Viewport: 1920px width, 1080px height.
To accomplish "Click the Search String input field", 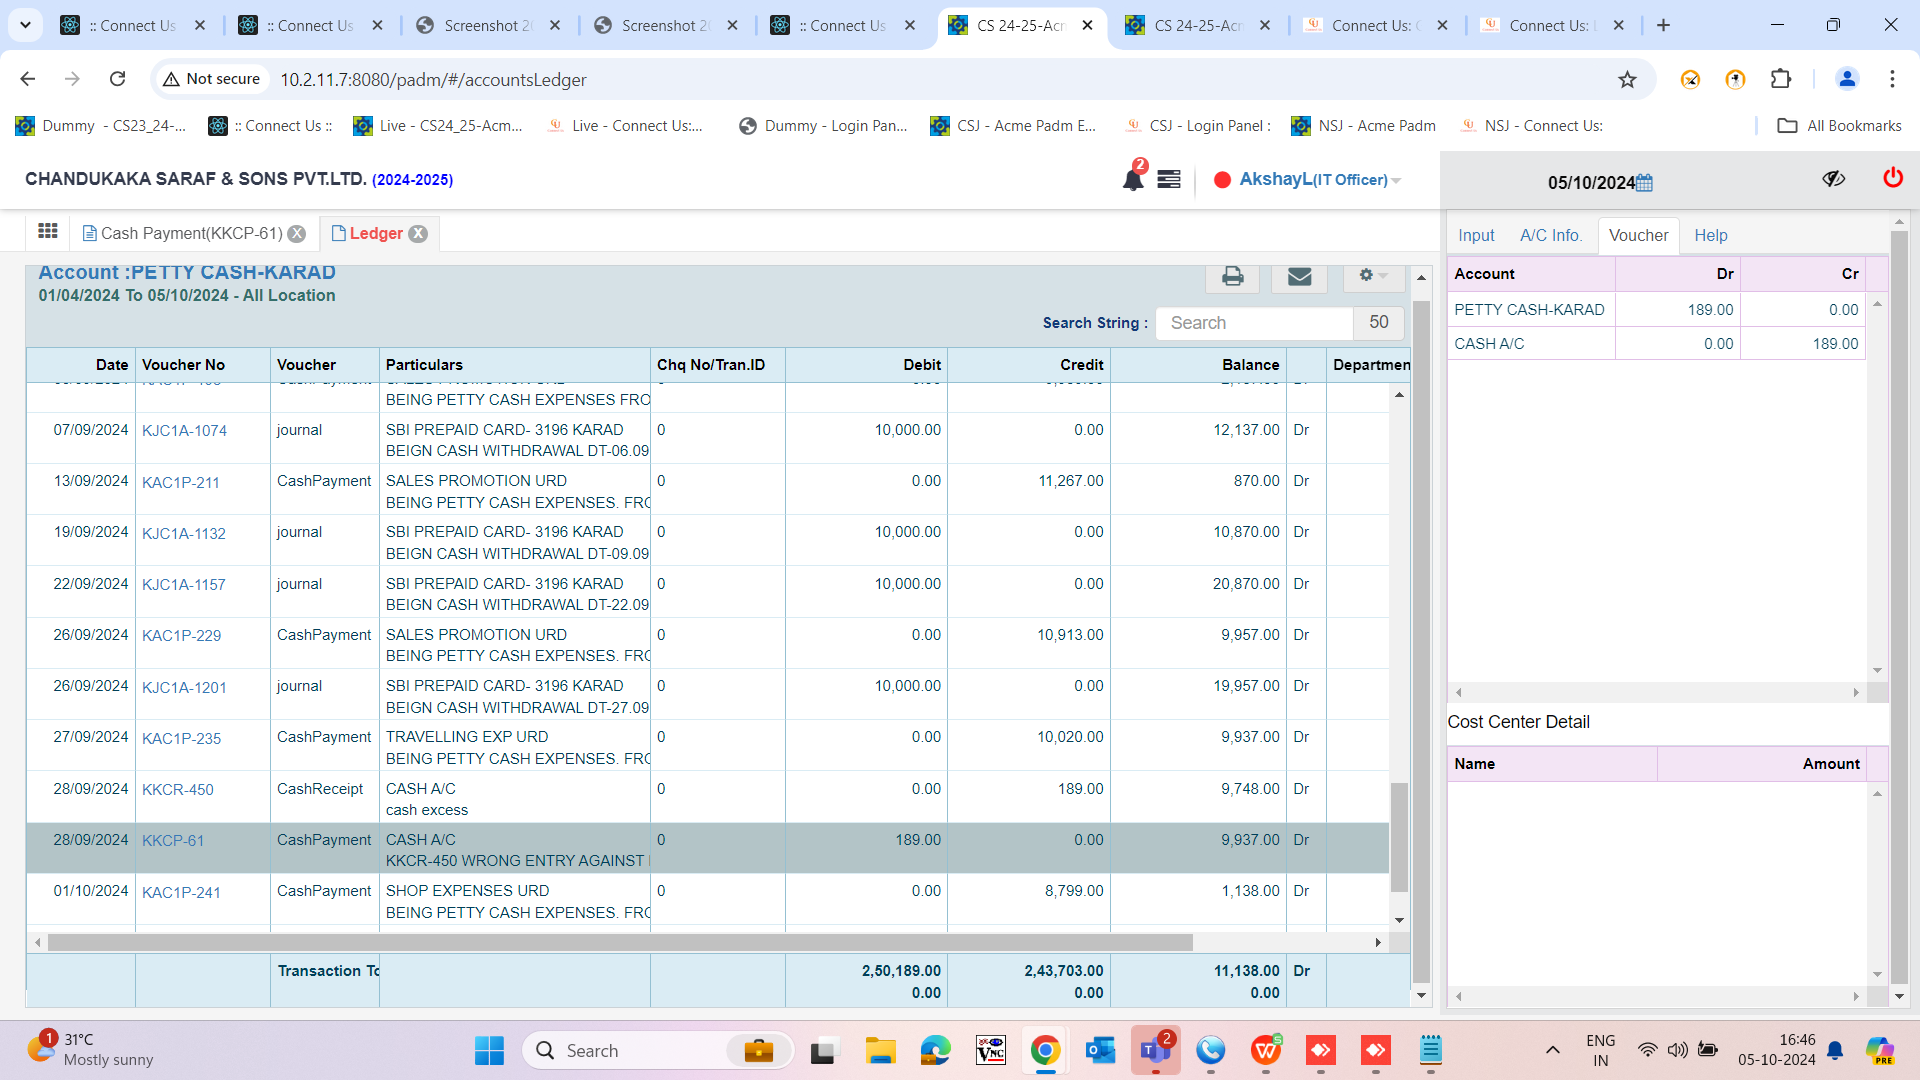I will click(x=1254, y=323).
